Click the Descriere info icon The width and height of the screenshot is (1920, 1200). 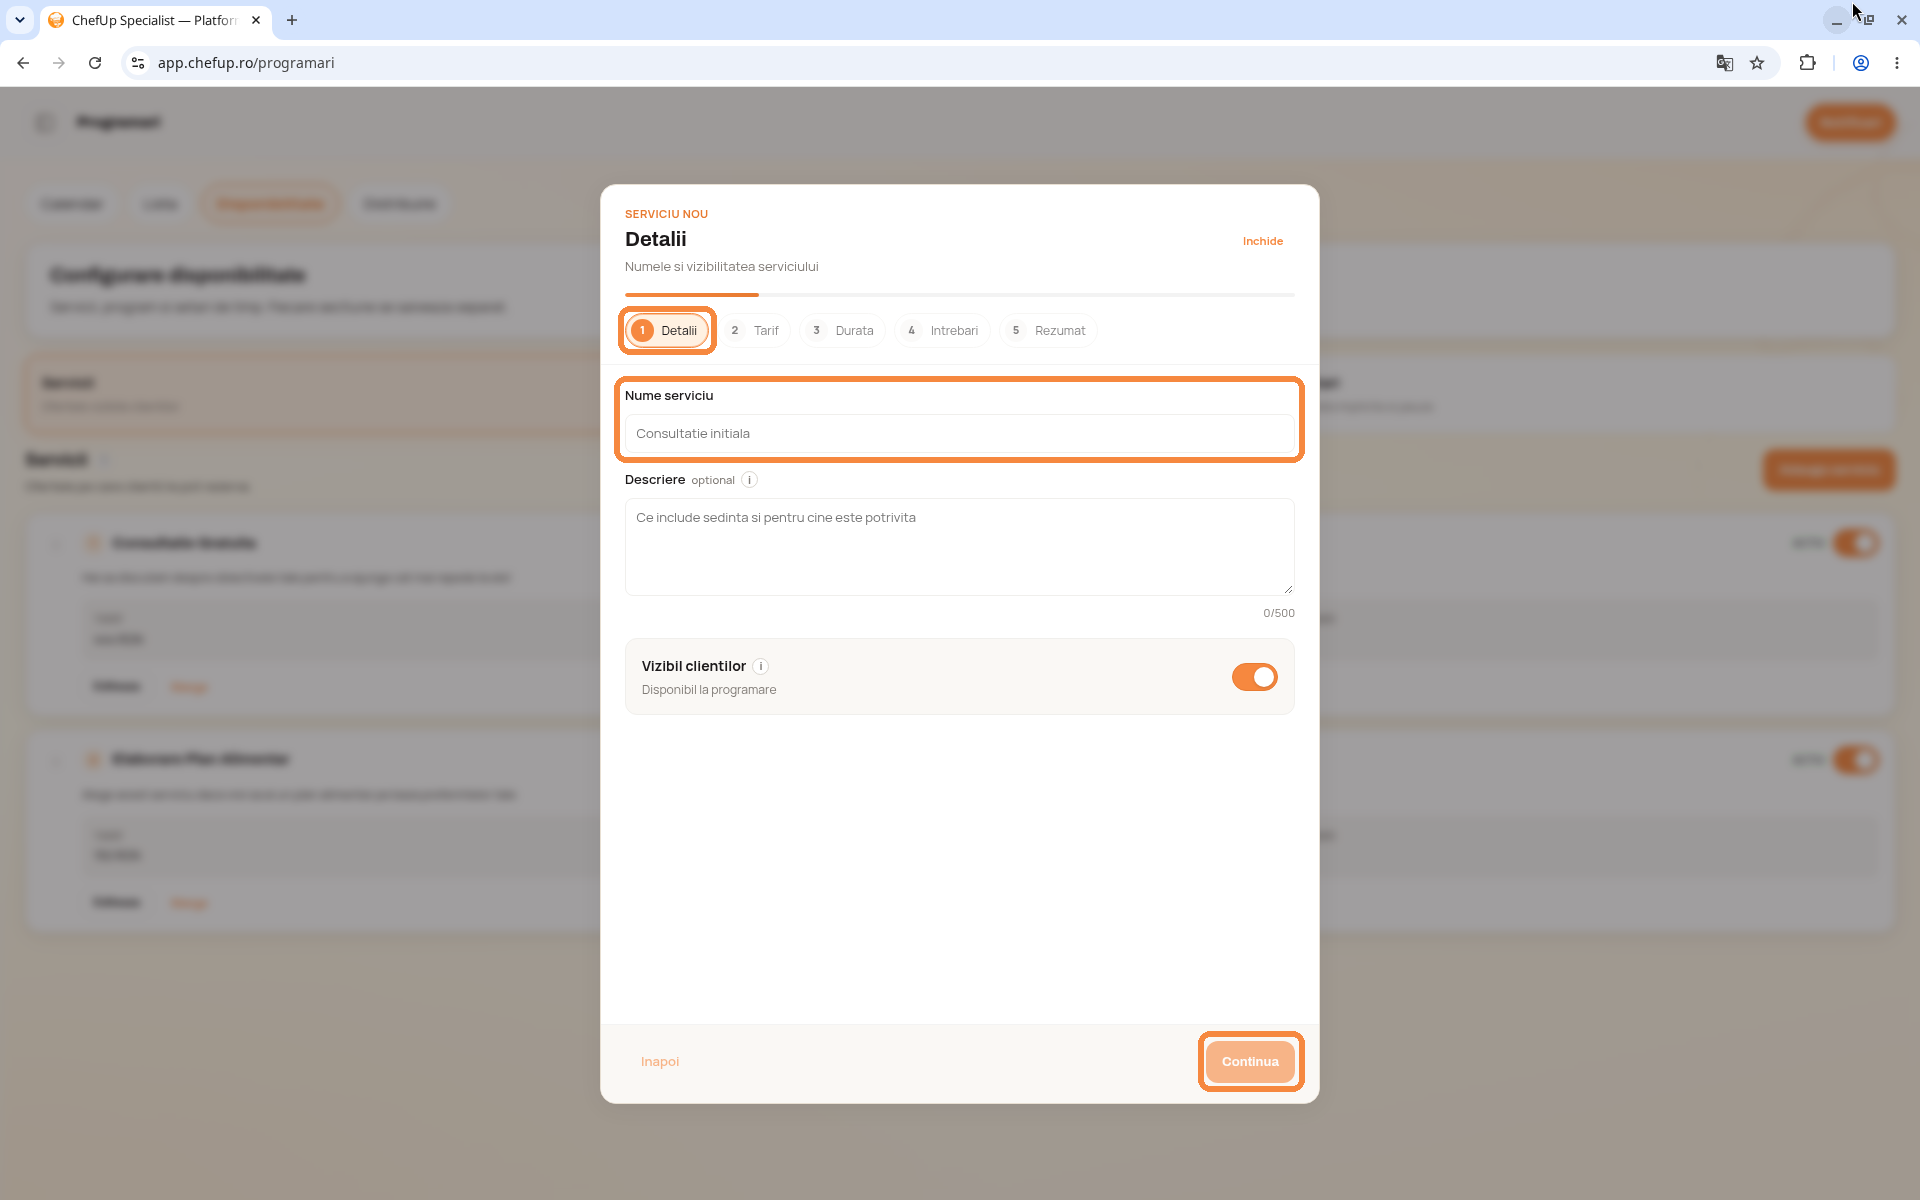[x=749, y=480]
